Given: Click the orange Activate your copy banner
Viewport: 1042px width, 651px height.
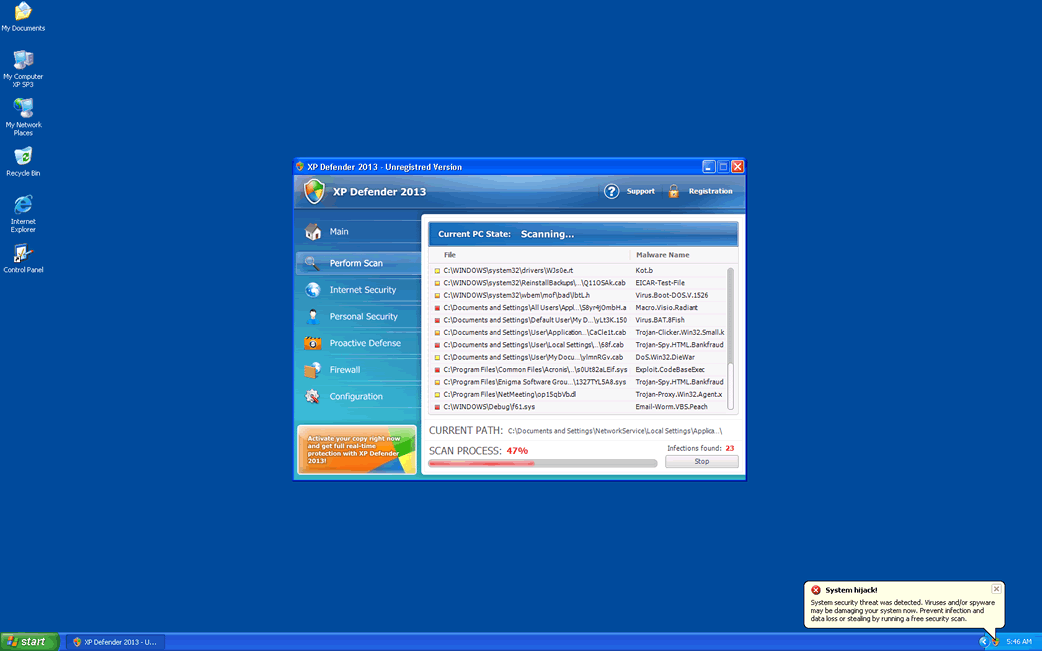Looking at the screenshot, I should coord(357,449).
